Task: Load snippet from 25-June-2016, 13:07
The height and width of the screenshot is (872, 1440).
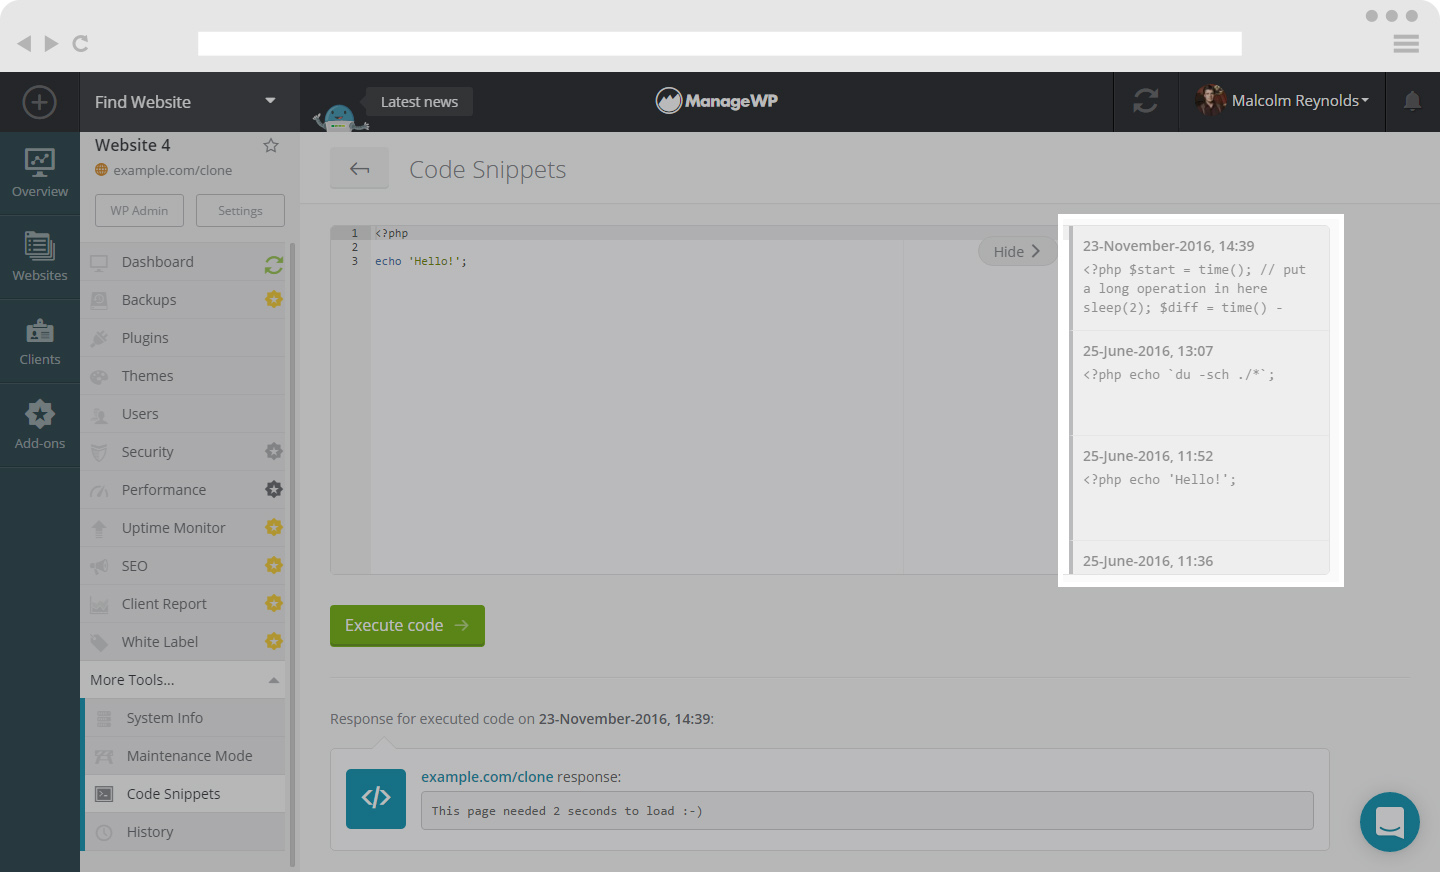Action: pyautogui.click(x=1199, y=383)
